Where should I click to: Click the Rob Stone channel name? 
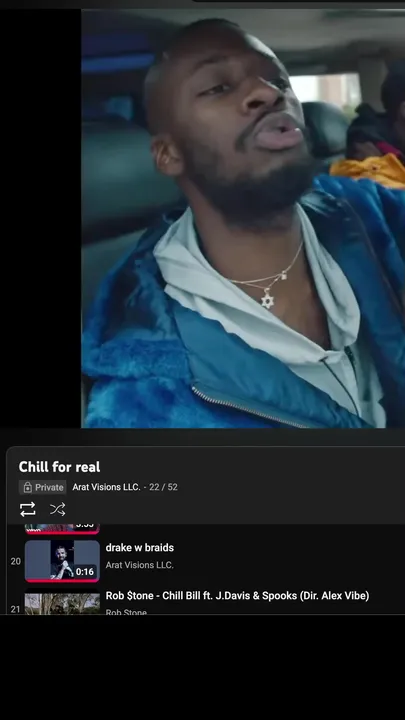point(126,611)
